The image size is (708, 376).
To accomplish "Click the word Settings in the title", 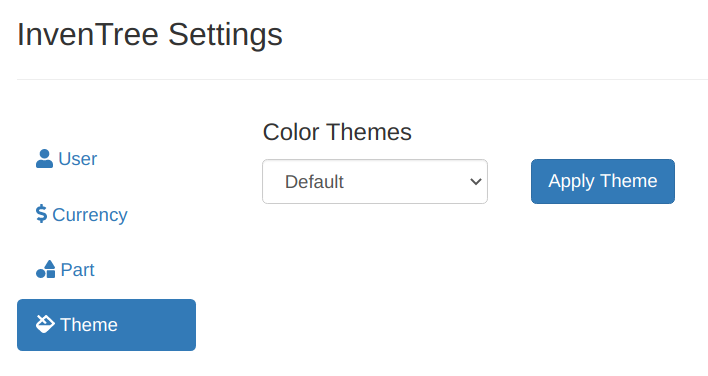I will pos(225,35).
